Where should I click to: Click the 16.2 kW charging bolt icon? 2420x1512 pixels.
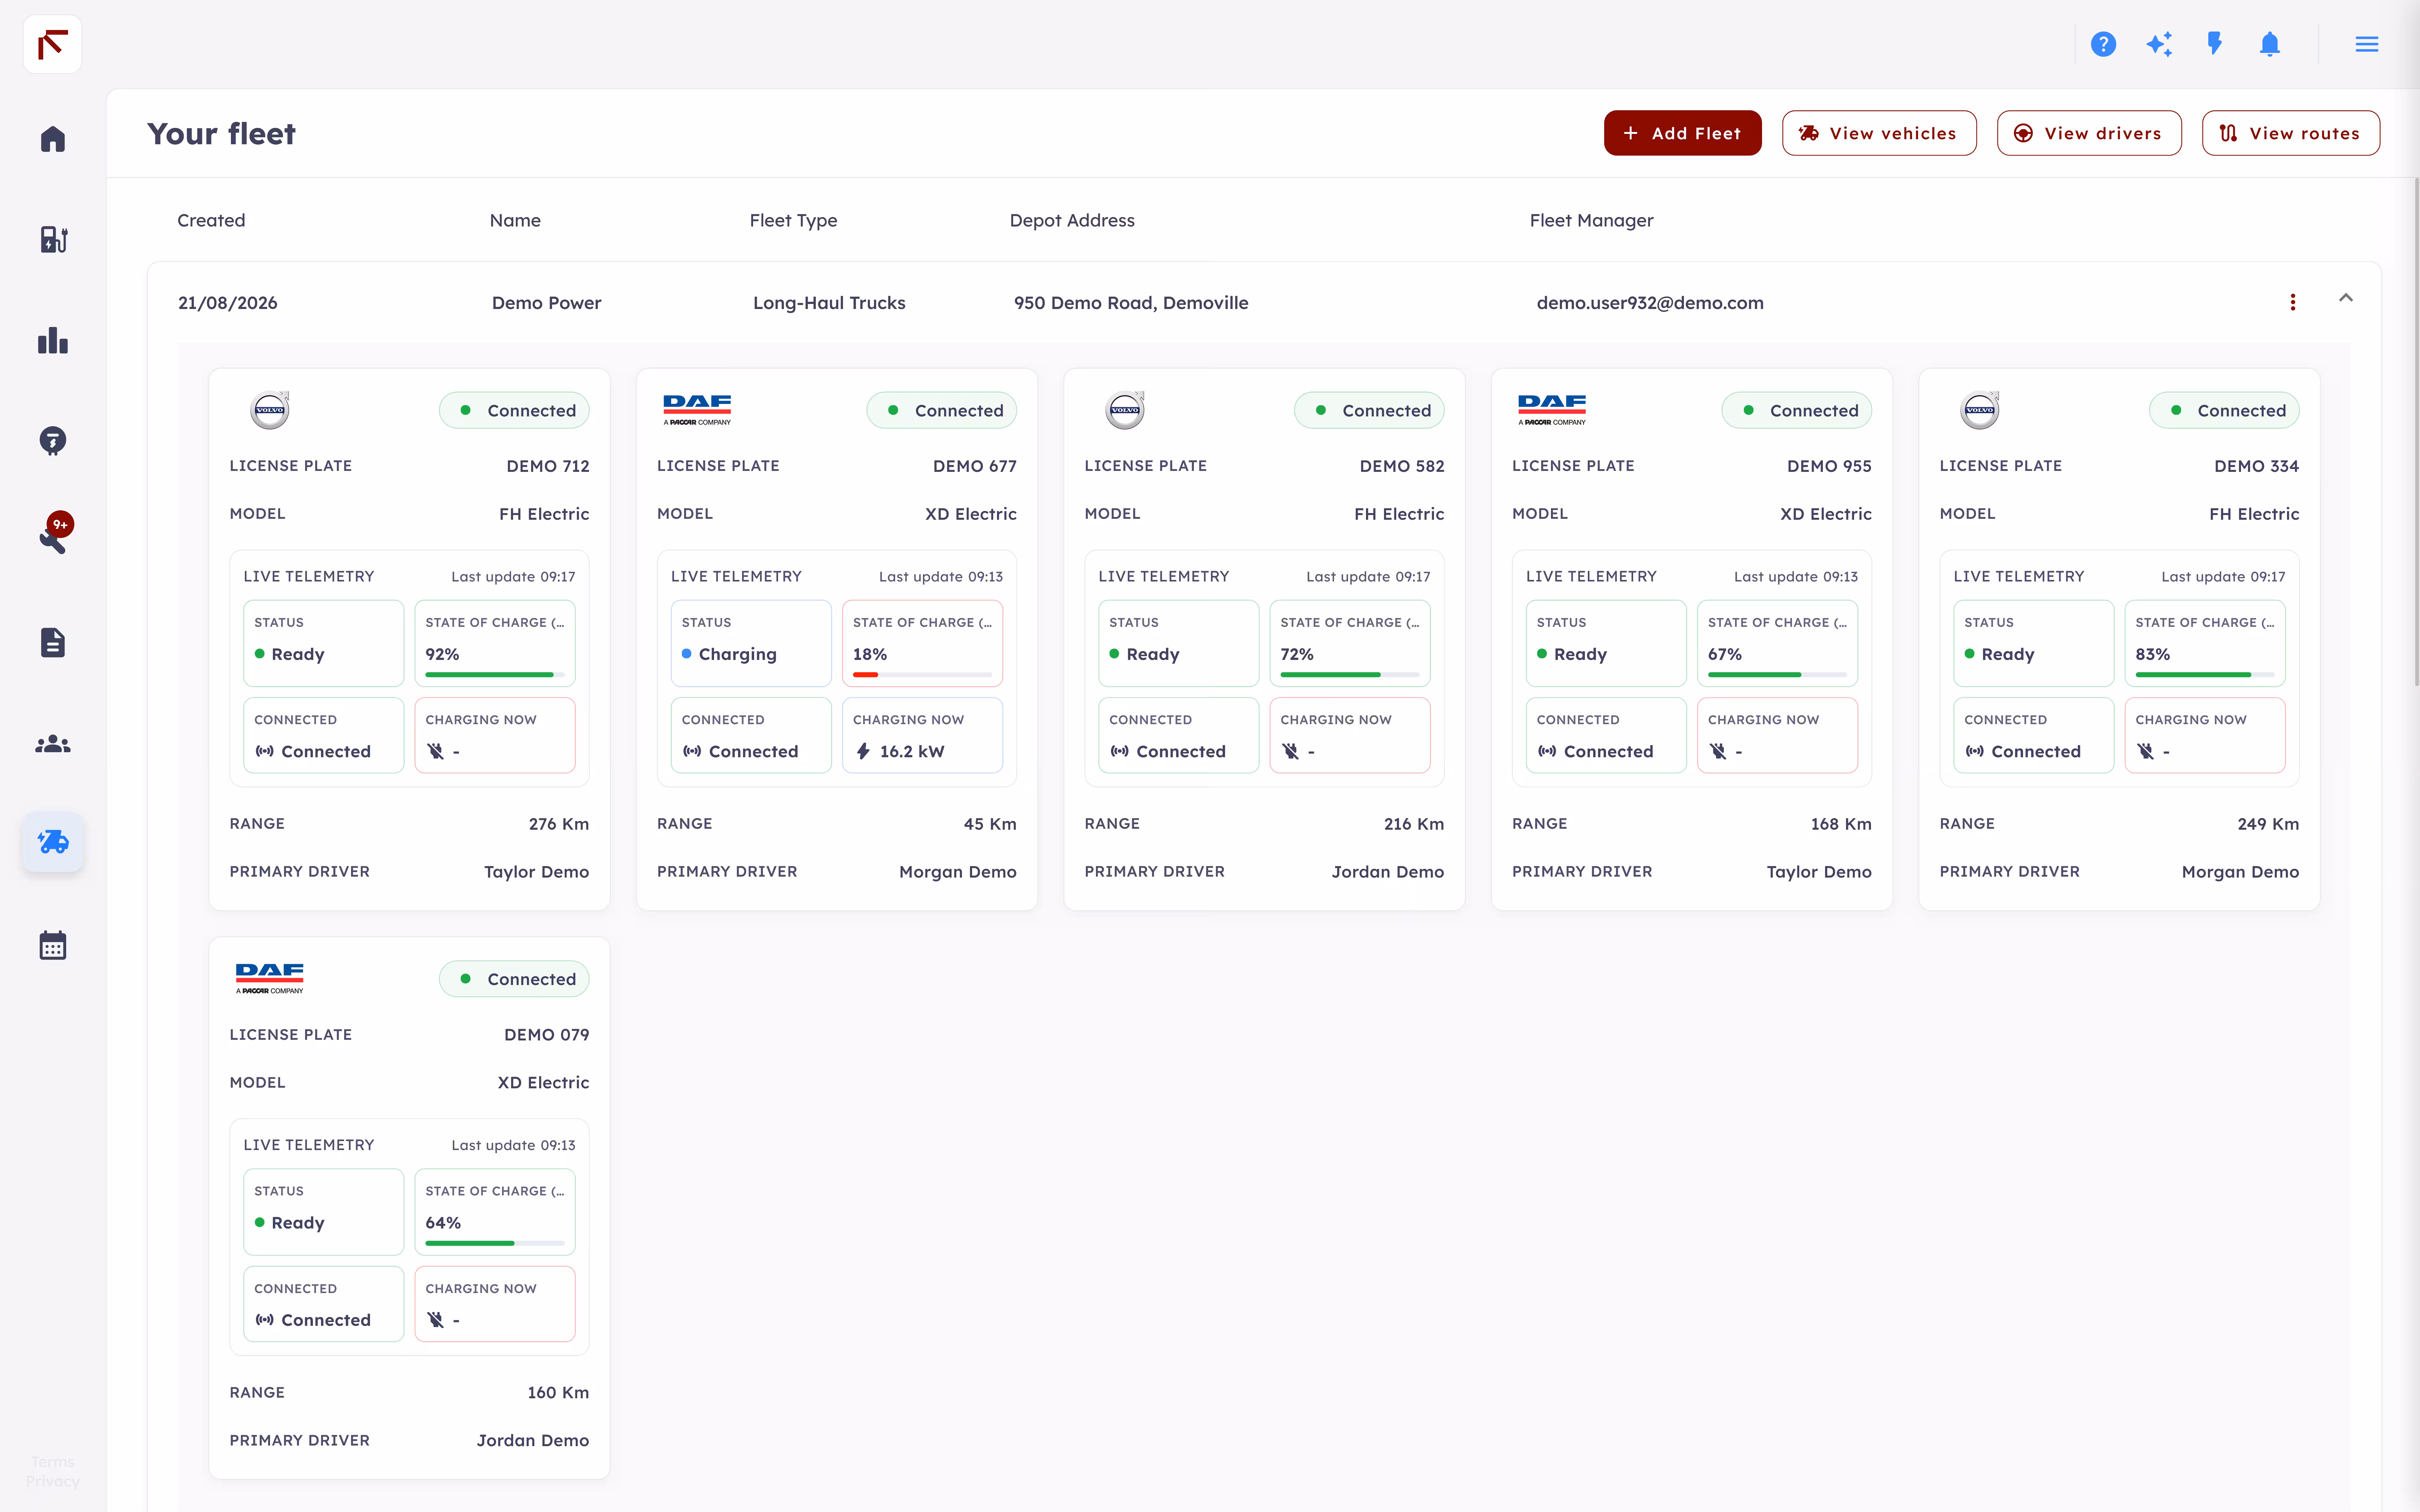point(863,751)
